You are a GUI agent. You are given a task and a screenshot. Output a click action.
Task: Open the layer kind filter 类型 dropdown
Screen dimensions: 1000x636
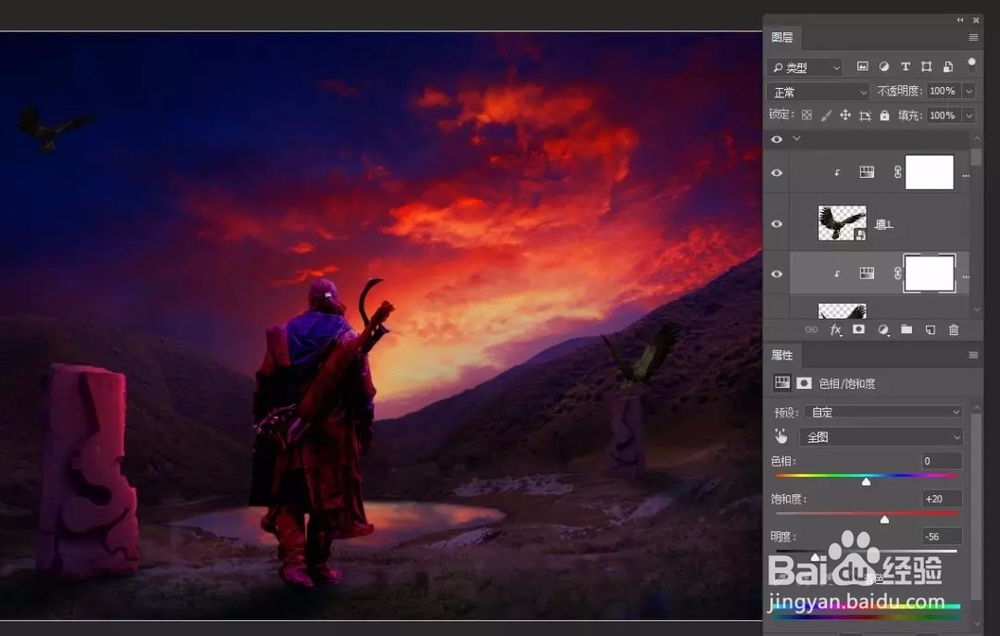pos(805,67)
